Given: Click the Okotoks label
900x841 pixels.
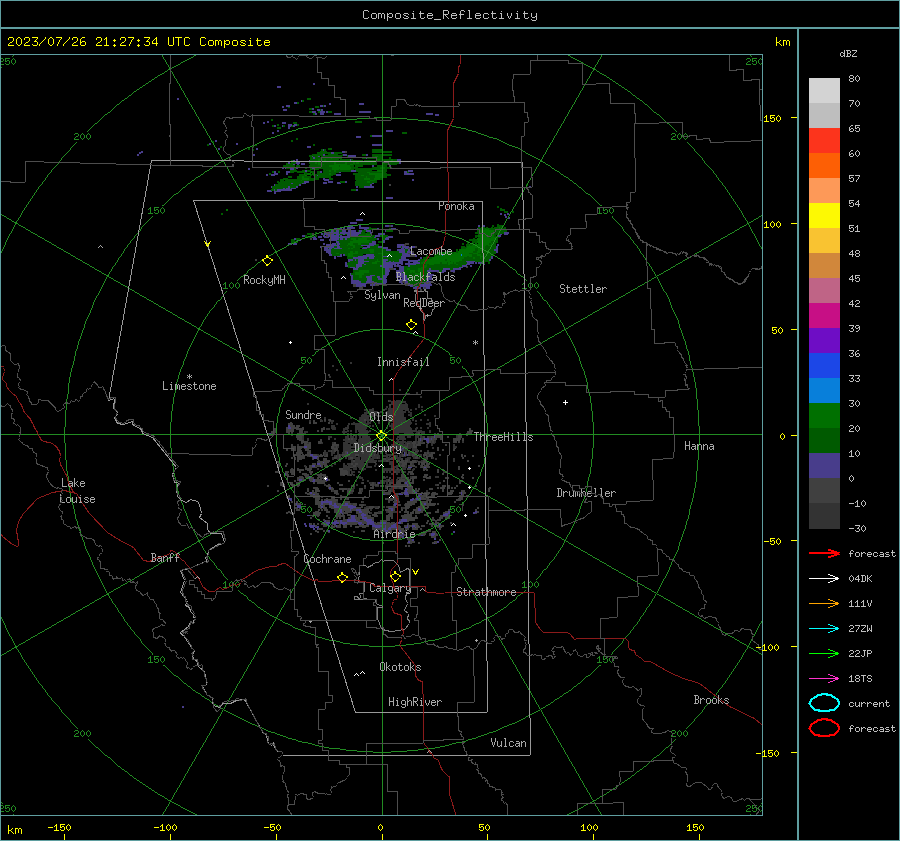Looking at the screenshot, I should tap(400, 667).
